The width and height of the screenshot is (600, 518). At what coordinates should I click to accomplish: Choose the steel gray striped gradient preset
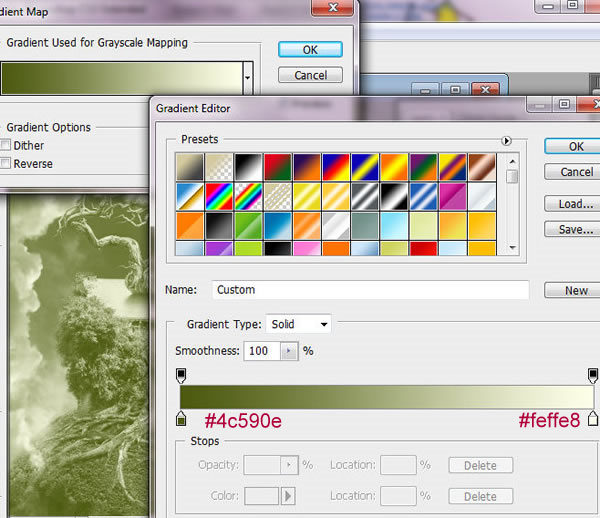coord(365,197)
